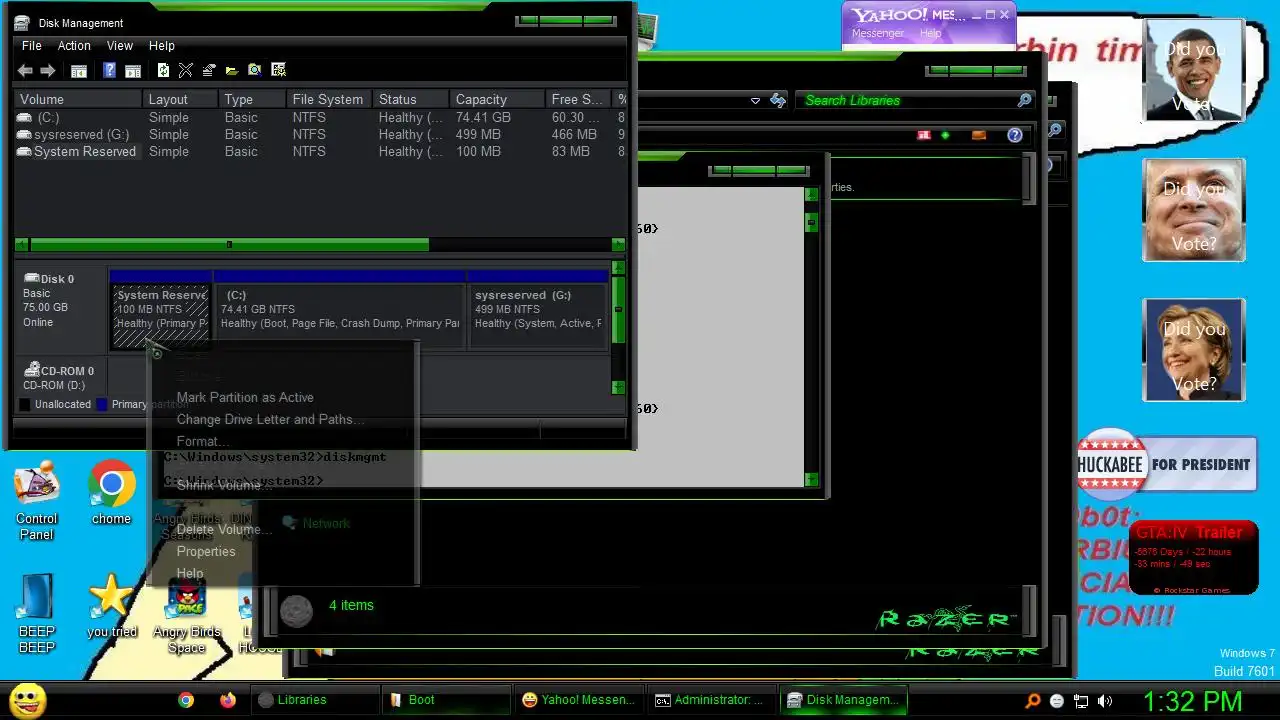Click the 1:32 PM taskbar clock
The height and width of the screenshot is (720, 1280).
(1192, 701)
